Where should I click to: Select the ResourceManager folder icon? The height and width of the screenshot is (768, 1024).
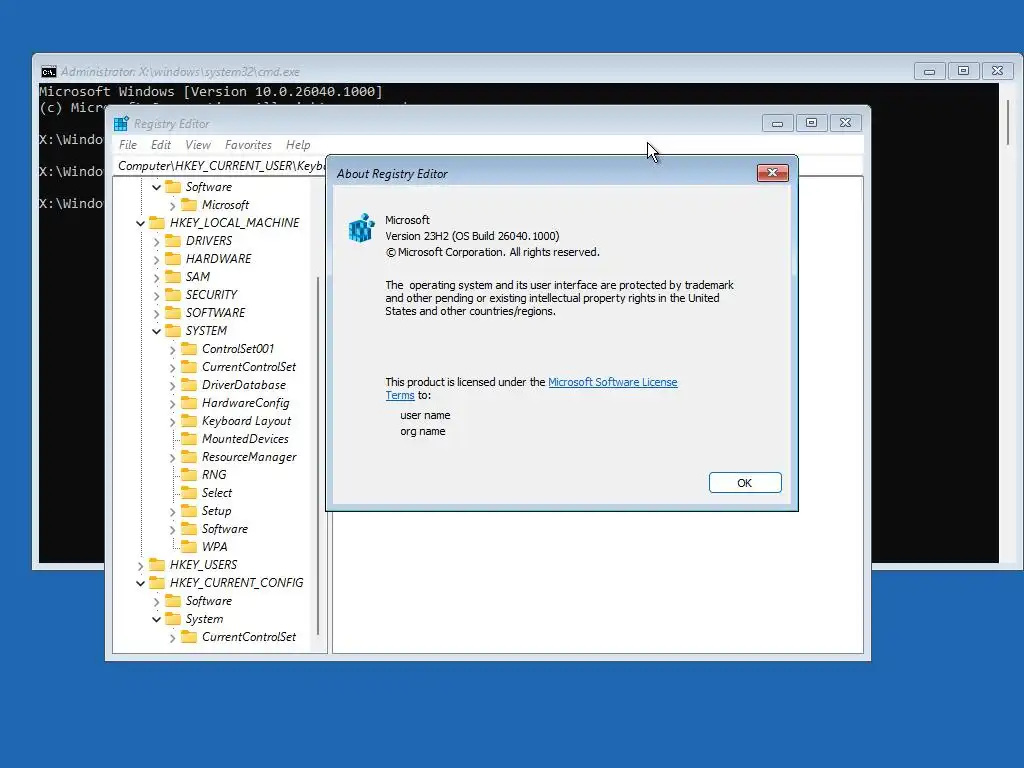(189, 456)
